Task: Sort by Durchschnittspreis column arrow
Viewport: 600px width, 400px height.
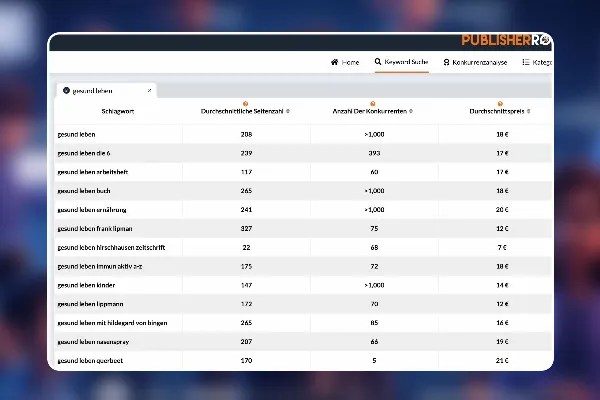Action: pos(528,111)
